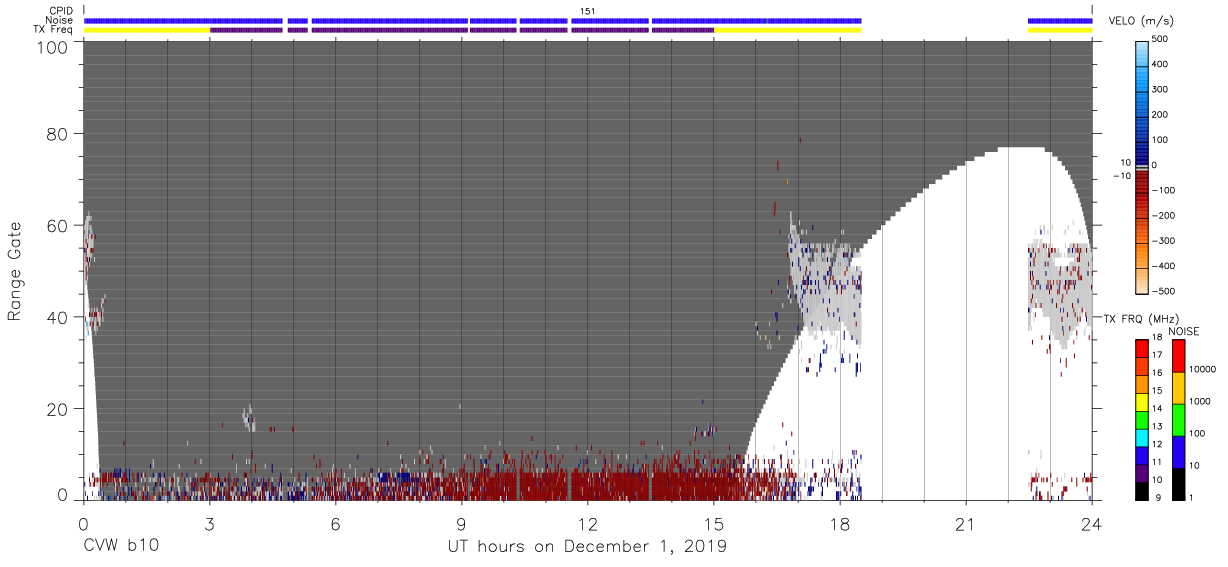Click x-axis tick label 12
The height and width of the screenshot is (567, 1228).
pos(587,523)
